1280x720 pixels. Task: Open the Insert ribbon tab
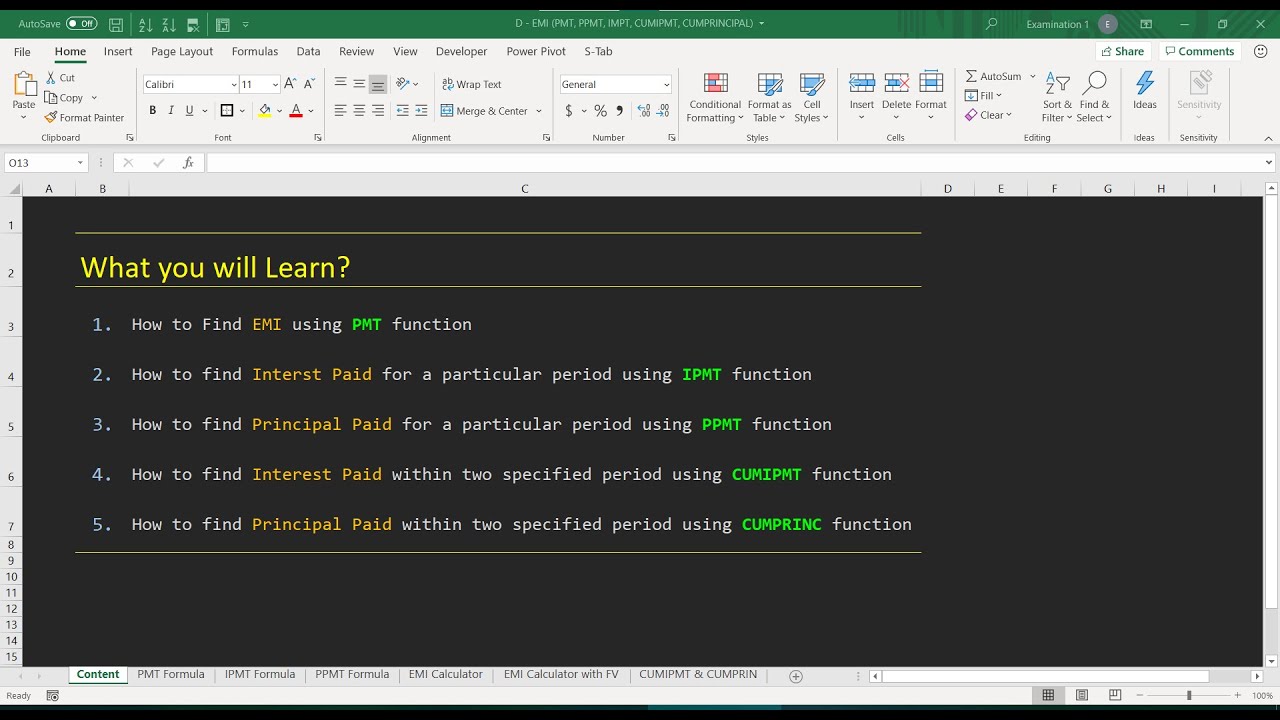[118, 51]
